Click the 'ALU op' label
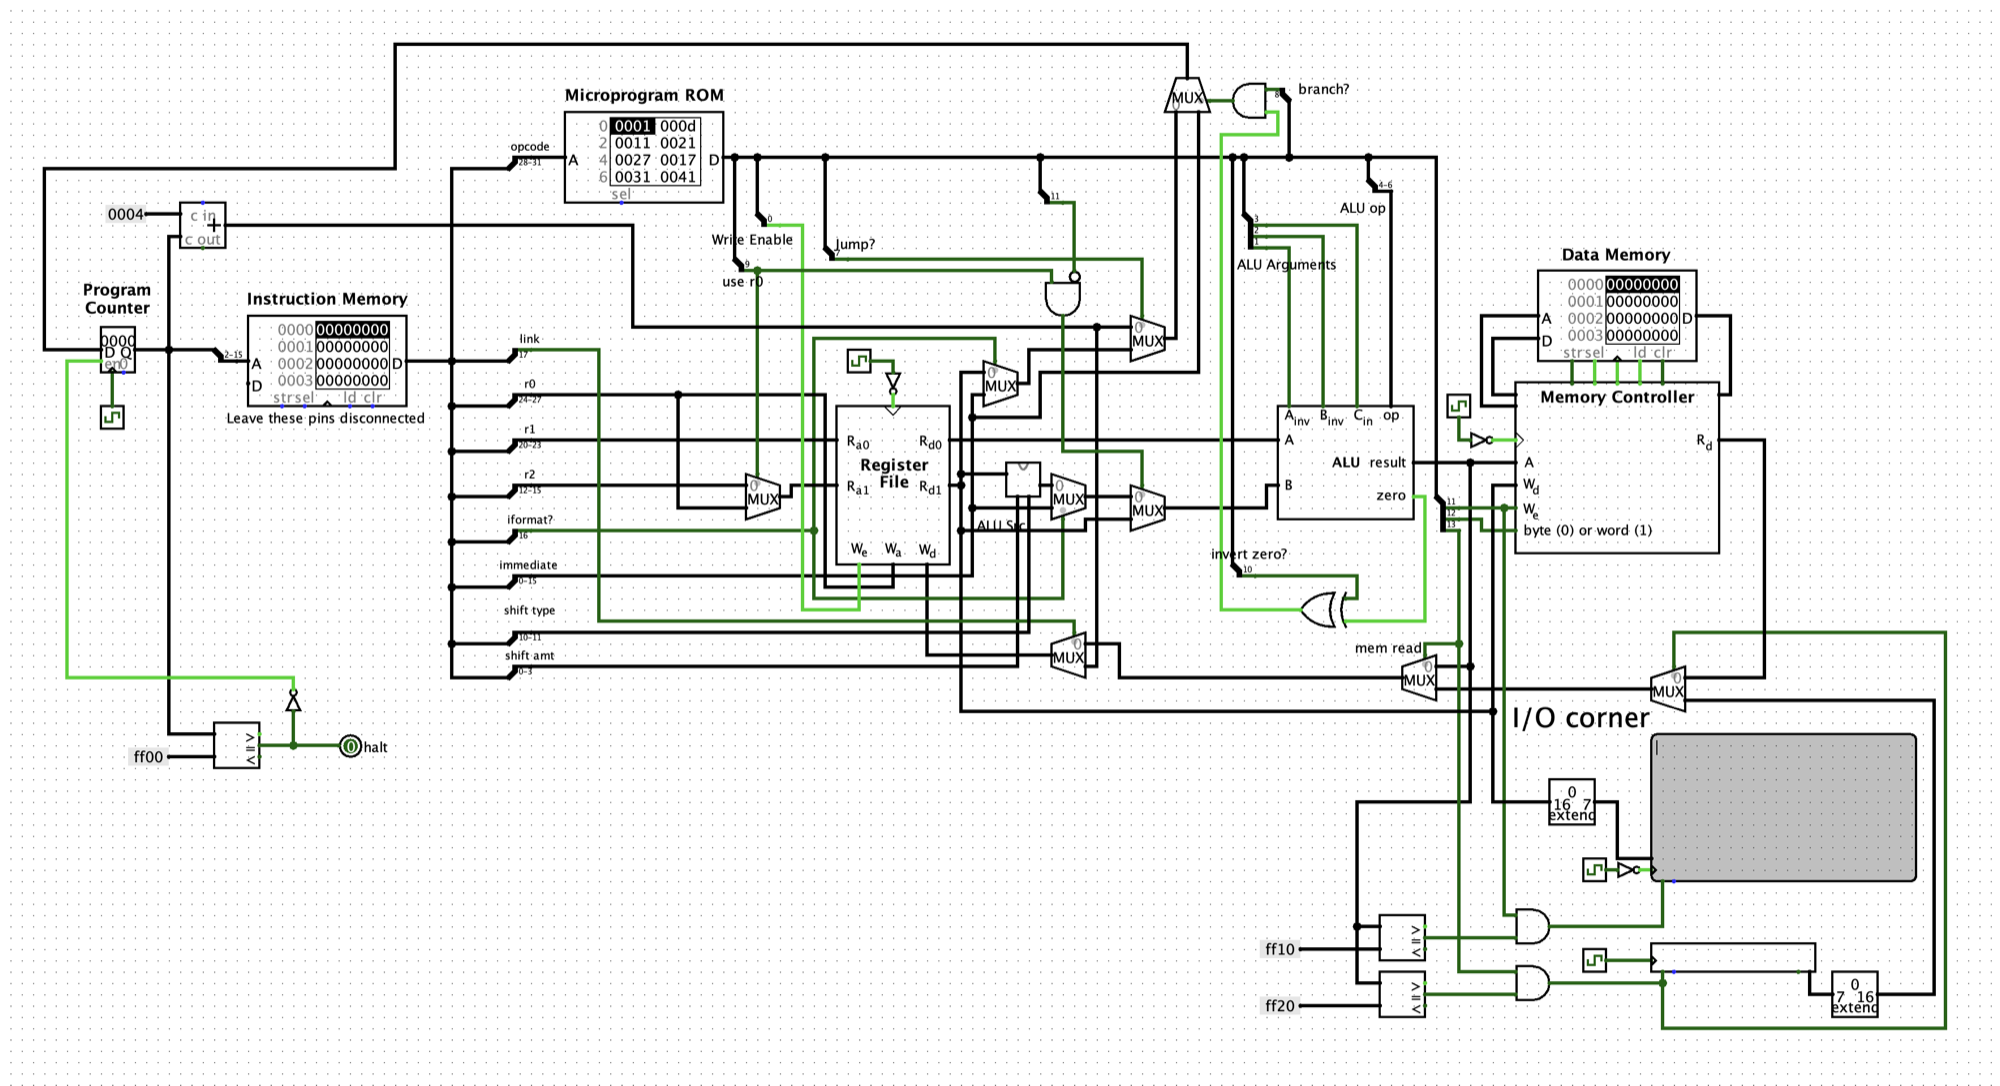The image size is (2000, 1086). point(1363,208)
